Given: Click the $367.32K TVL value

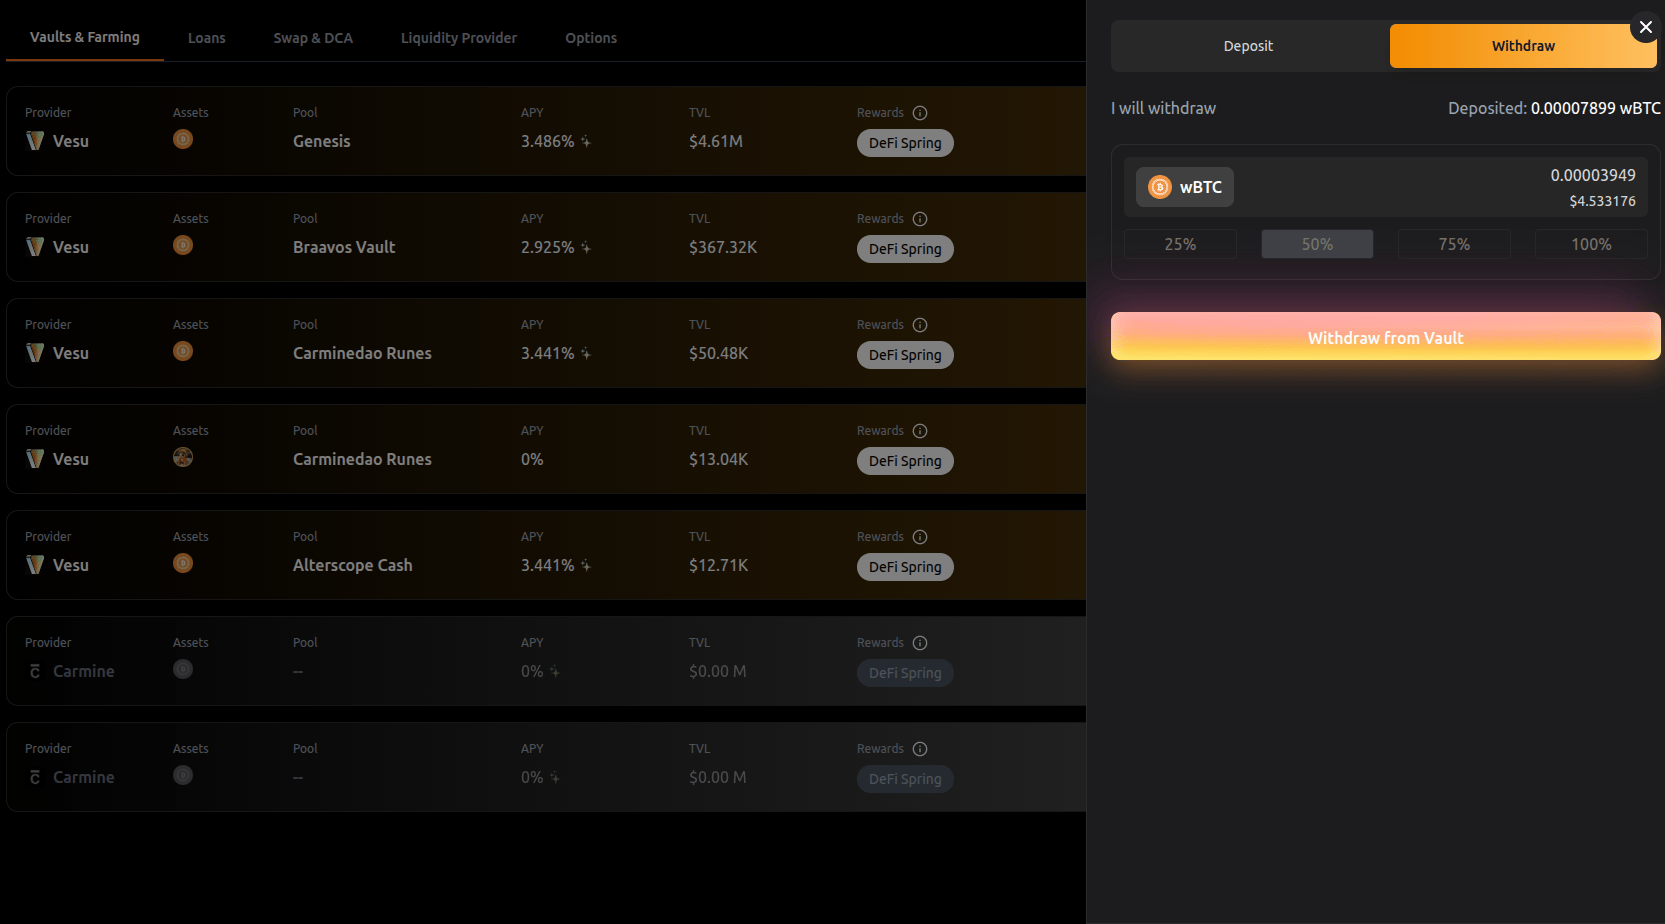Looking at the screenshot, I should click(x=723, y=247).
